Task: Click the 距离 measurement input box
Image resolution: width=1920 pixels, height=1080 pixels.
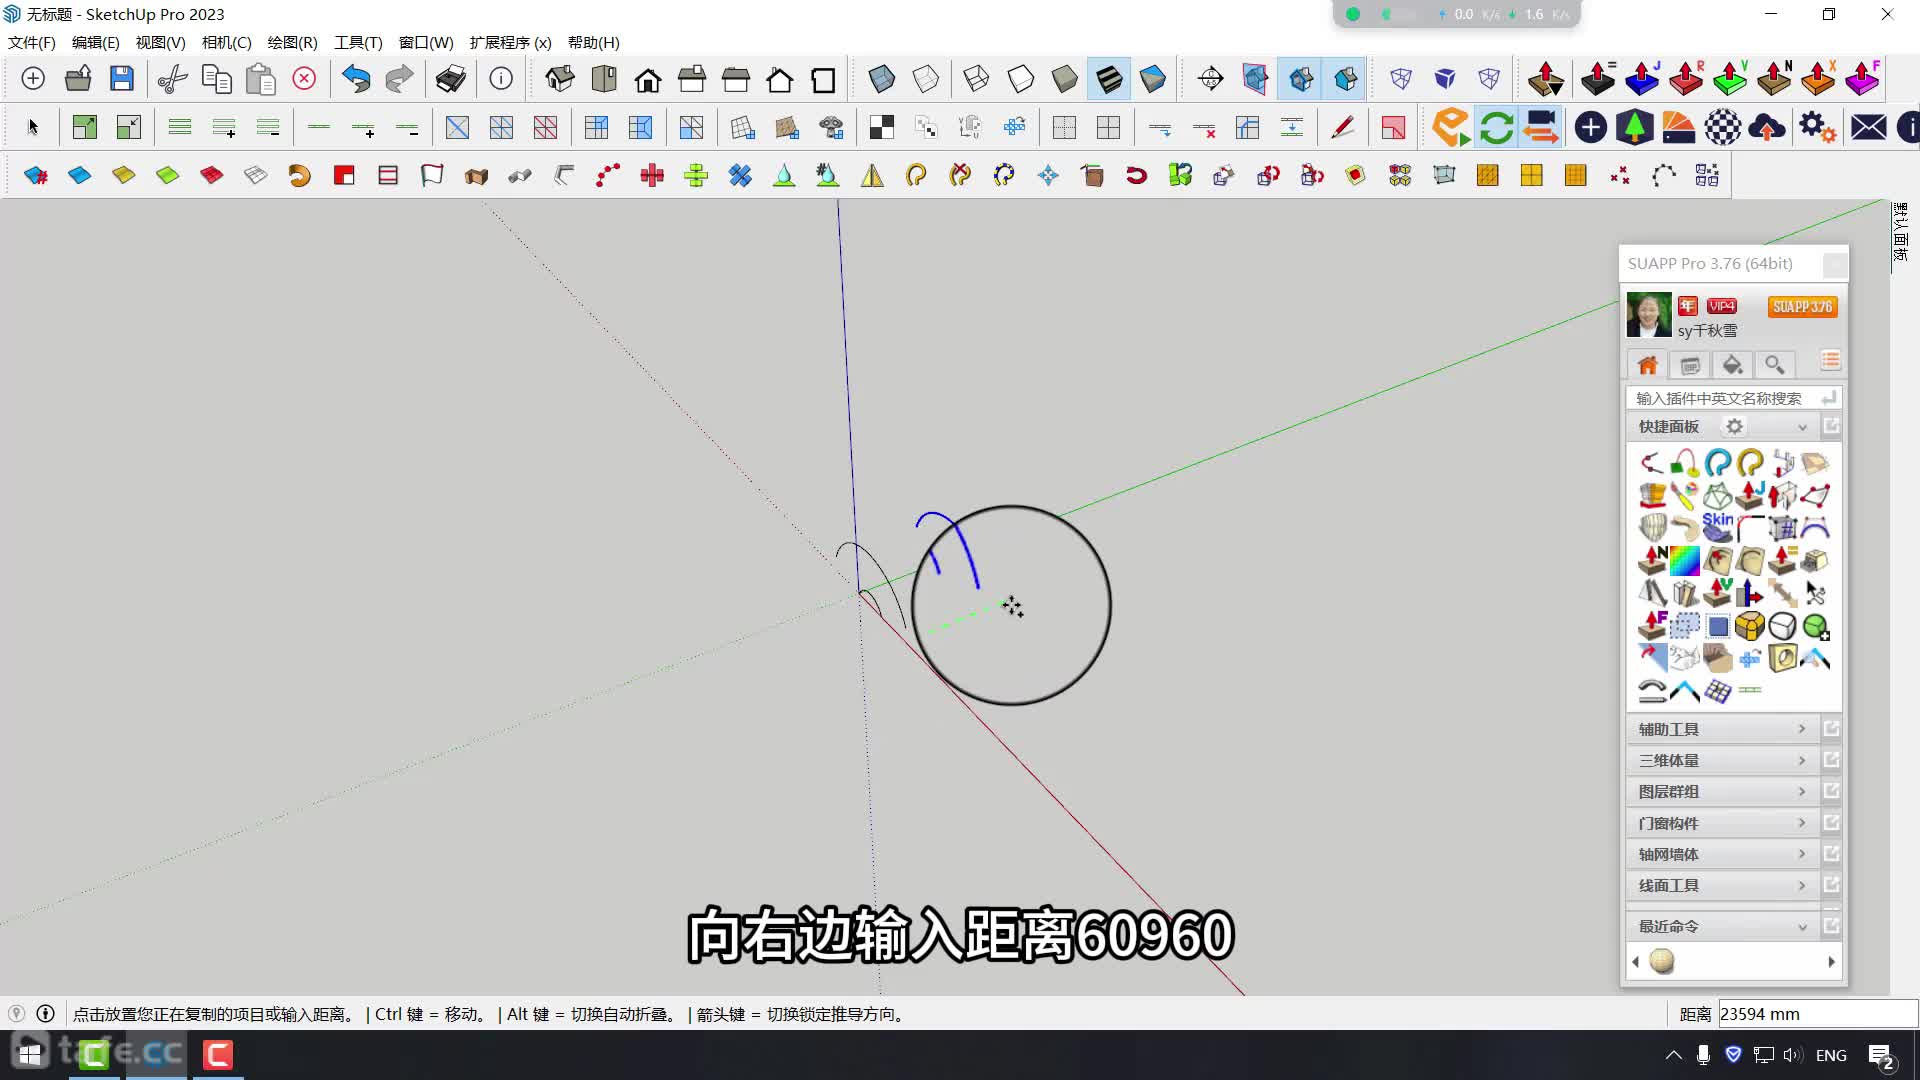Action: pos(1817,1013)
